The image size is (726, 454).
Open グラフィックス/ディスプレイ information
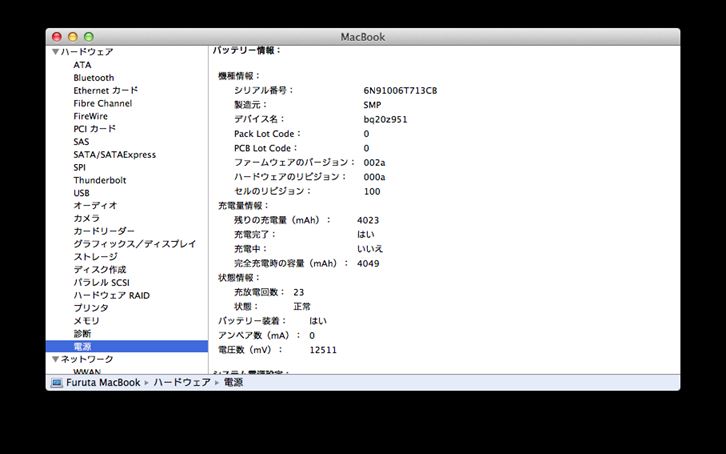point(135,244)
